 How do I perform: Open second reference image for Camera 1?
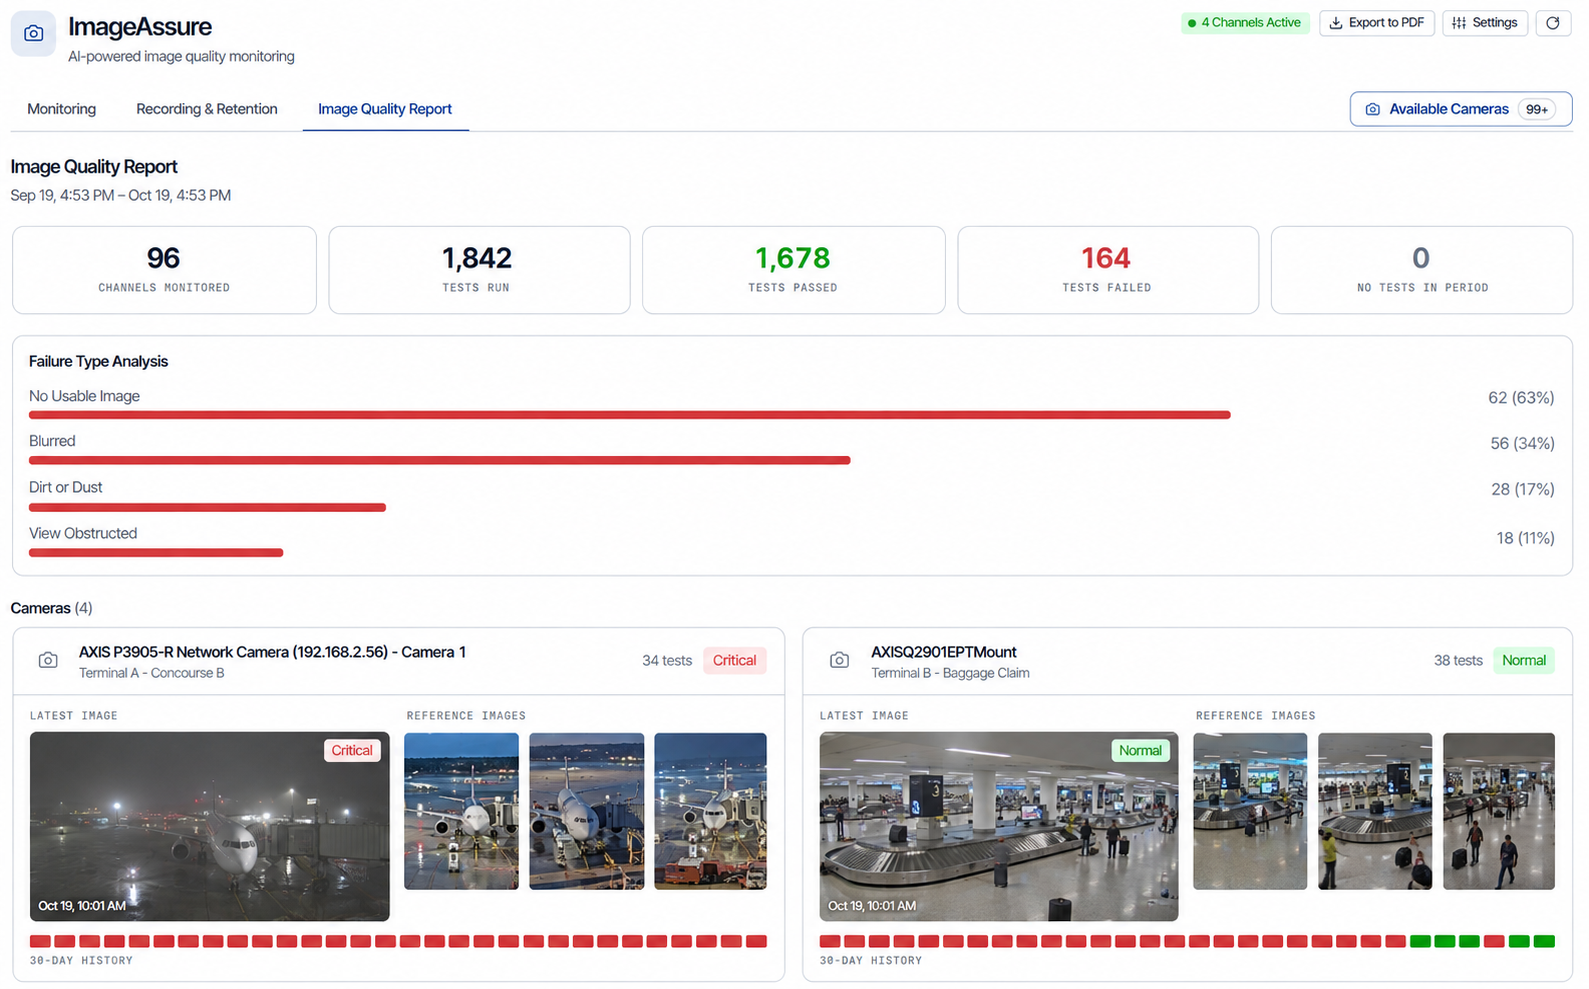pyautogui.click(x=587, y=811)
